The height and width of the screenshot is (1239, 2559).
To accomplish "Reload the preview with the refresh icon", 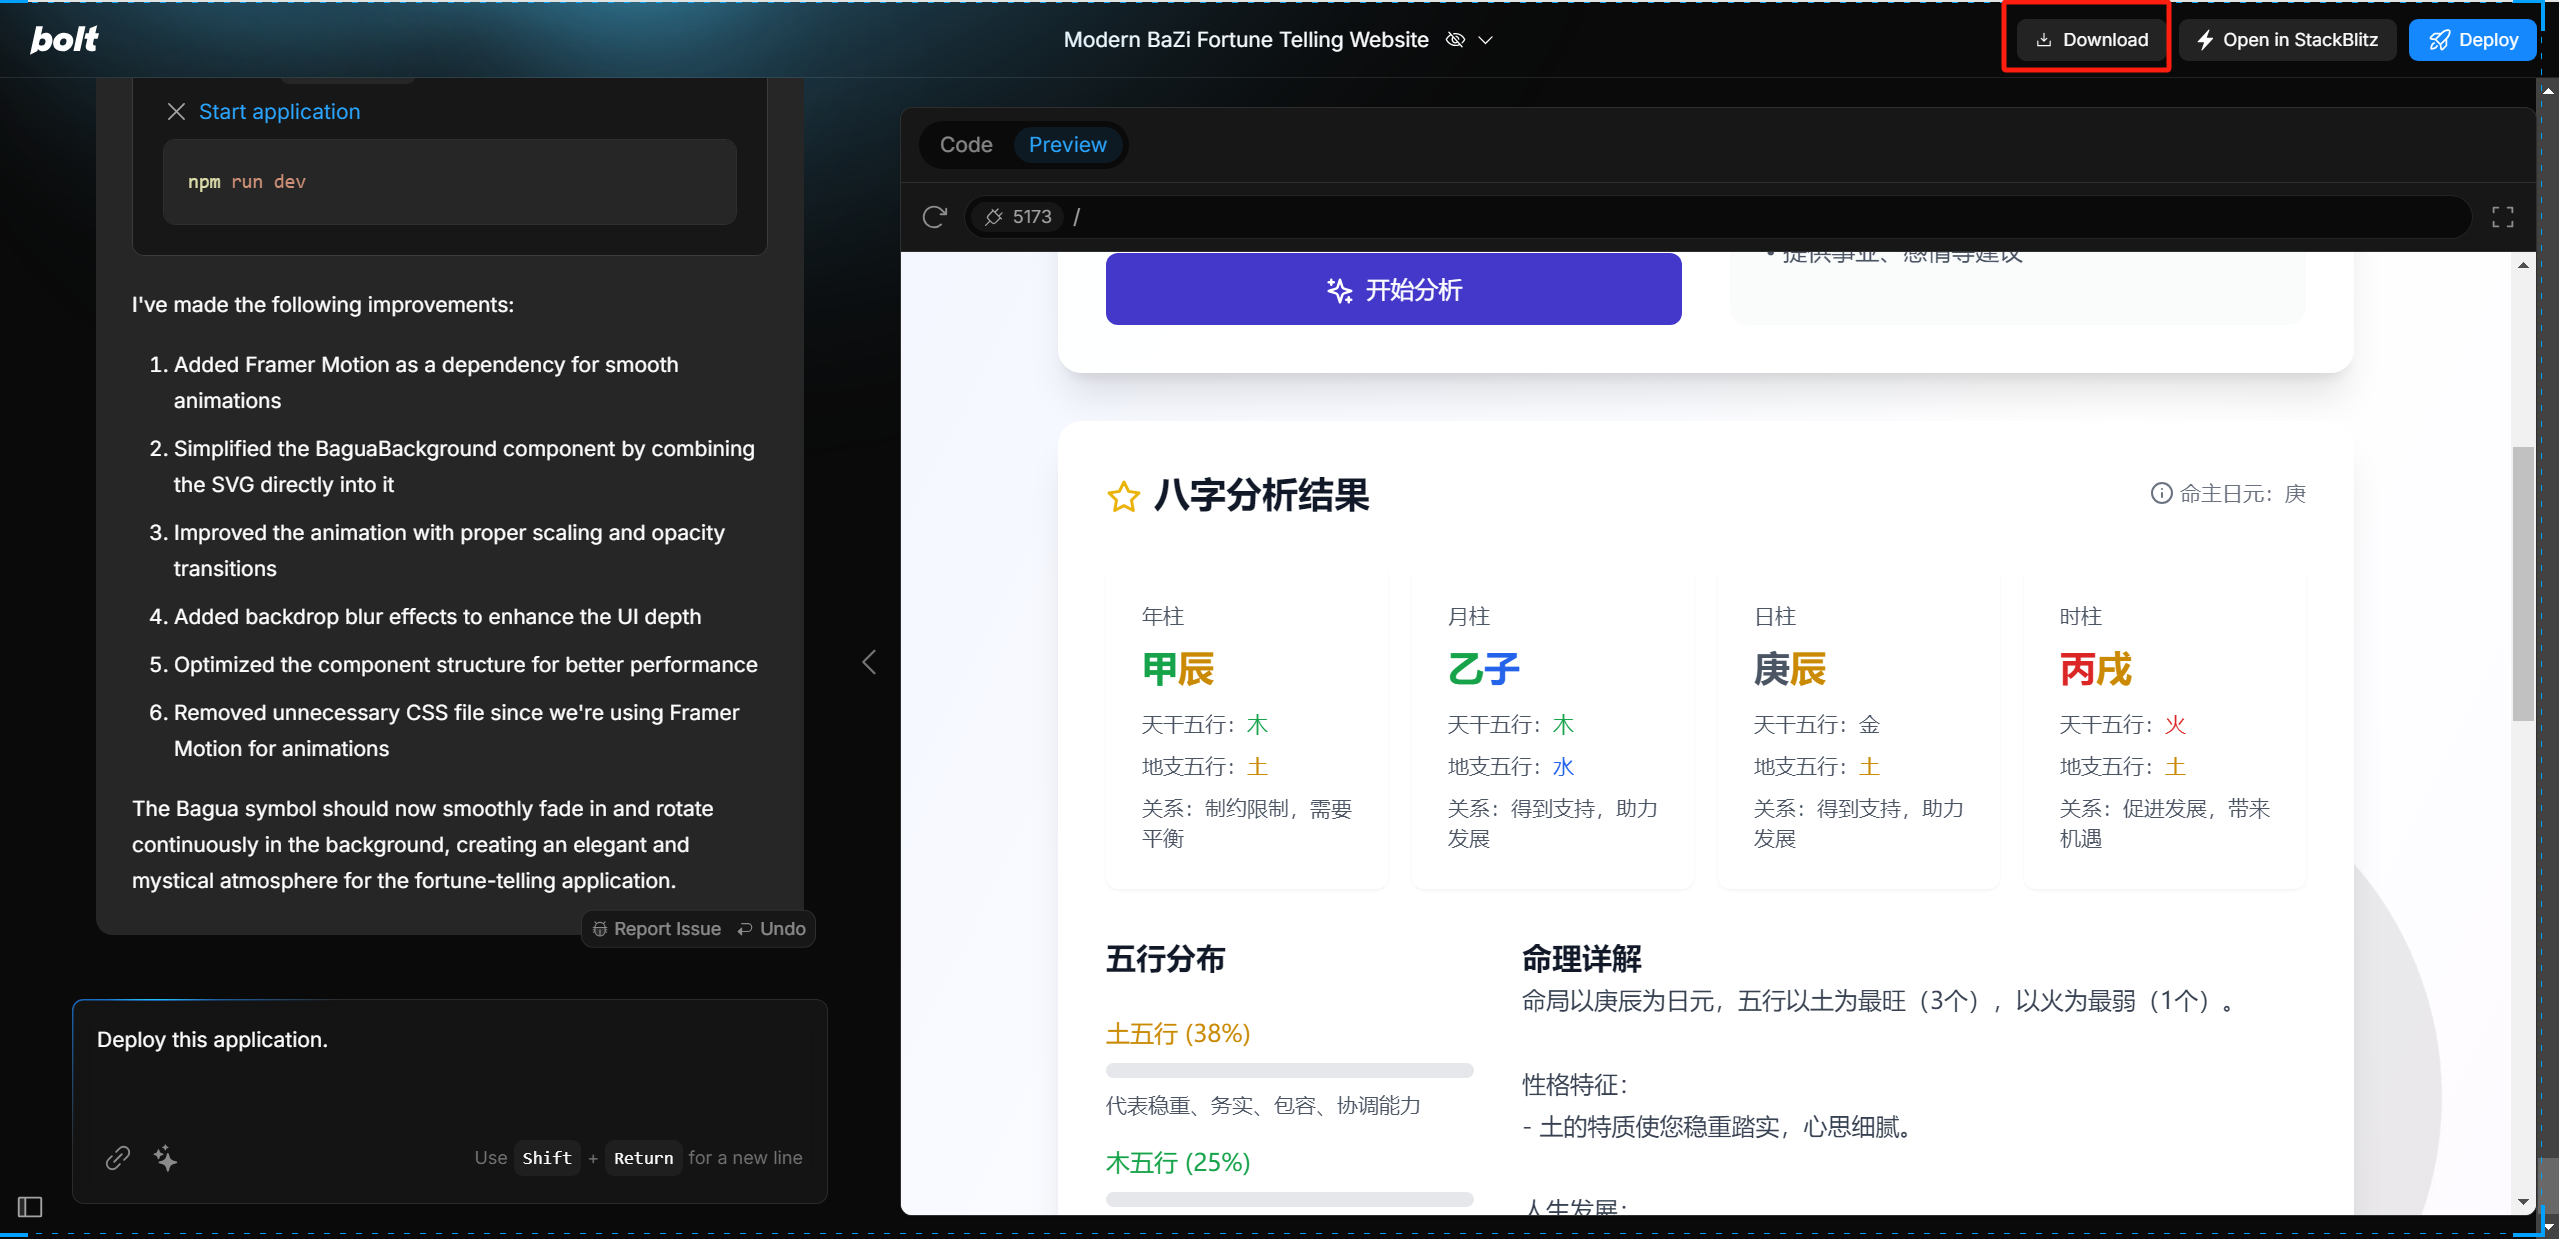I will (934, 216).
